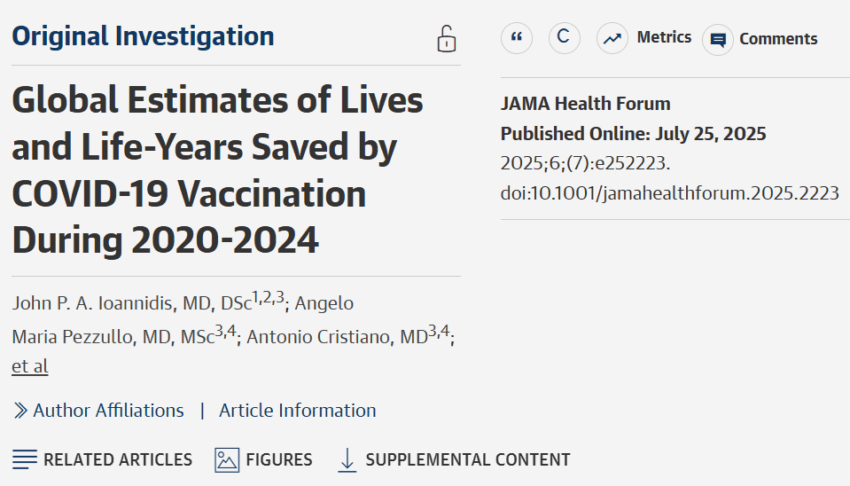Select the FIGURES tab label

coord(279,460)
